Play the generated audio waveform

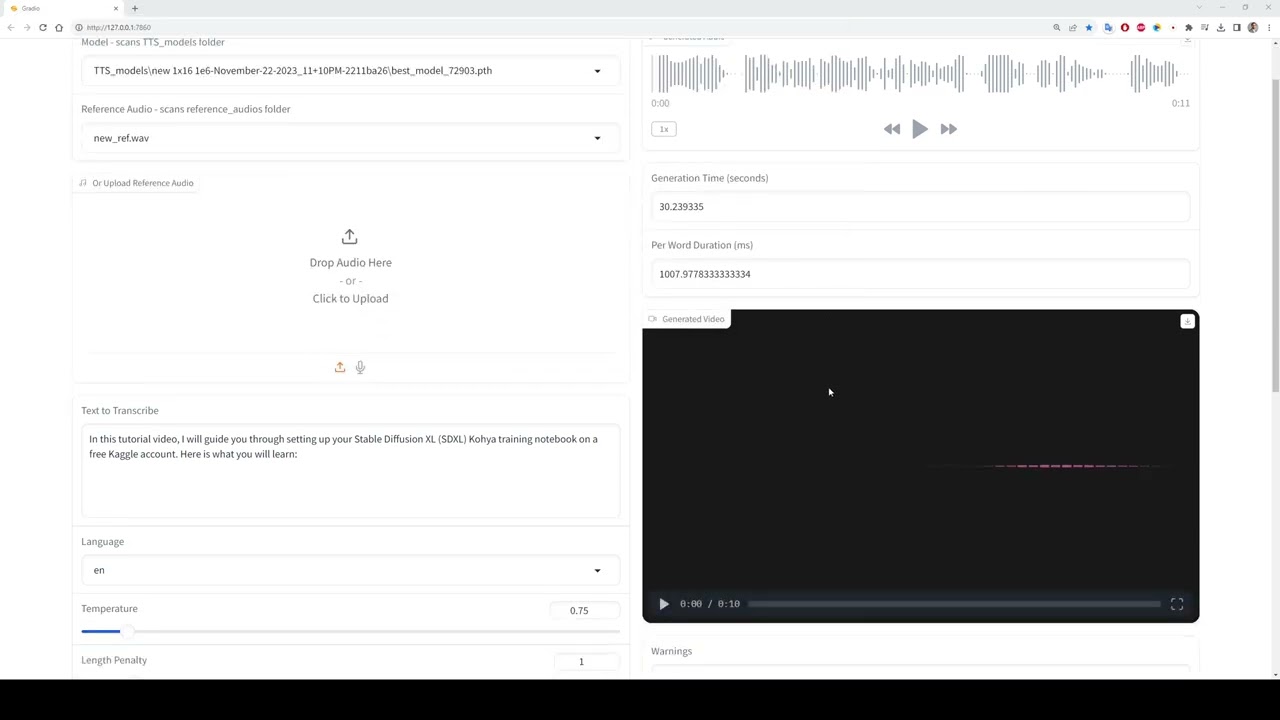click(x=920, y=129)
